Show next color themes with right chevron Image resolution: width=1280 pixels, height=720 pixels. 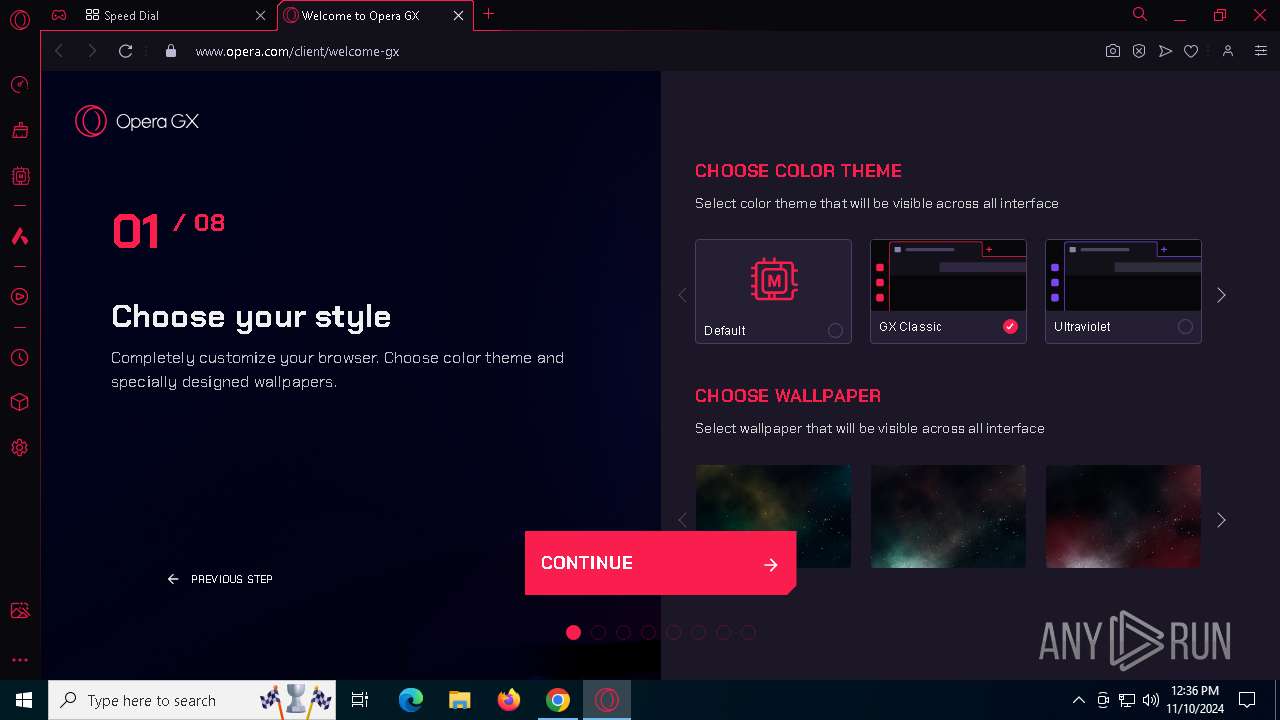[1221, 295]
